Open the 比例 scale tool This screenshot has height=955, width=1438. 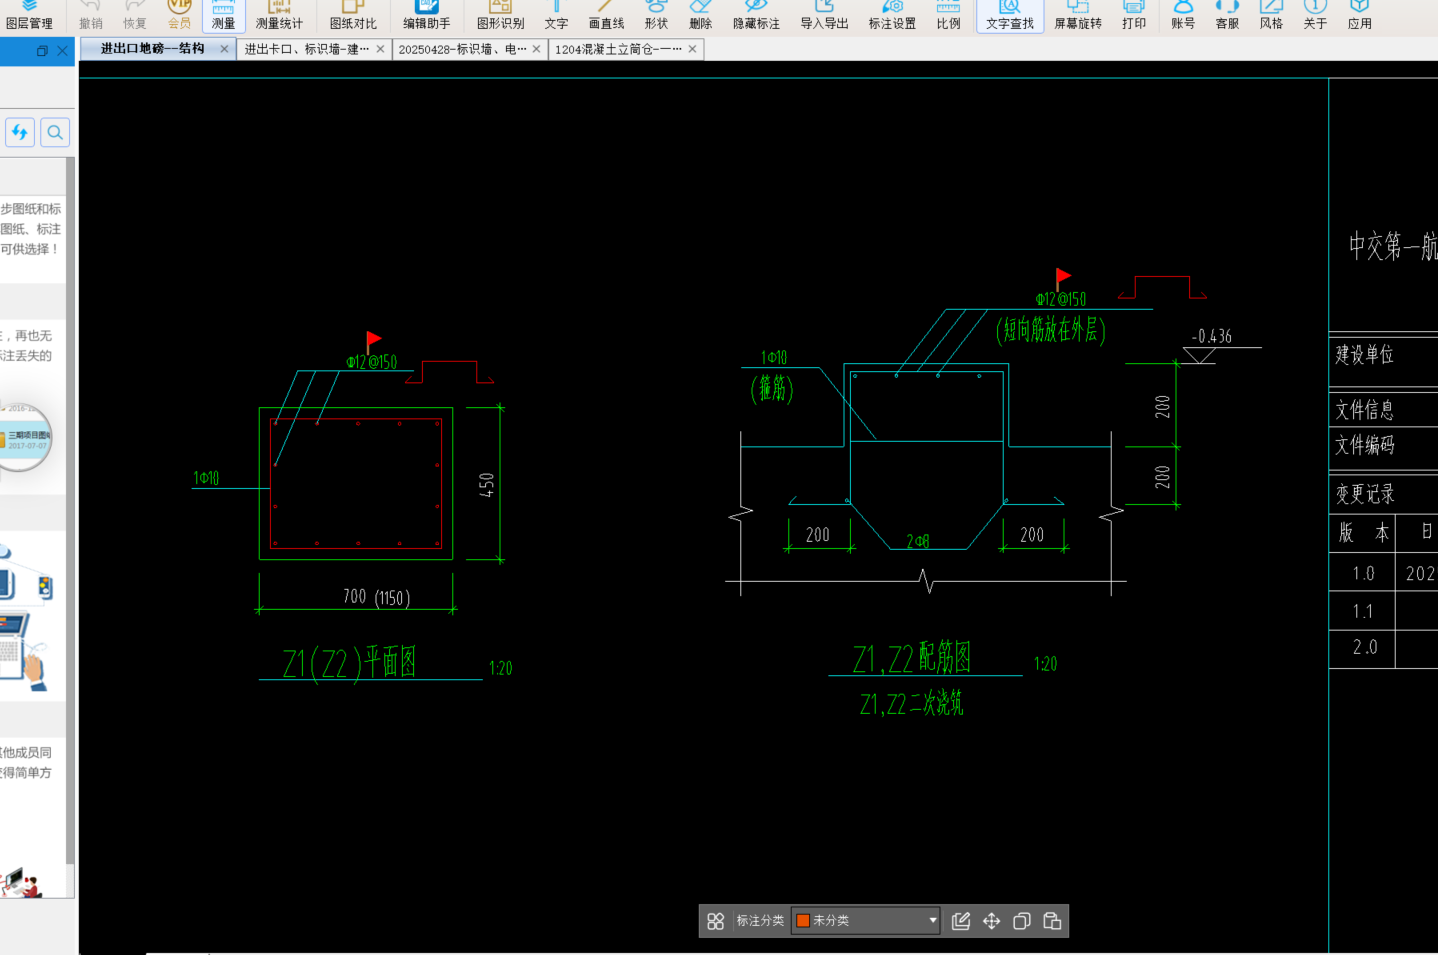[x=948, y=15]
